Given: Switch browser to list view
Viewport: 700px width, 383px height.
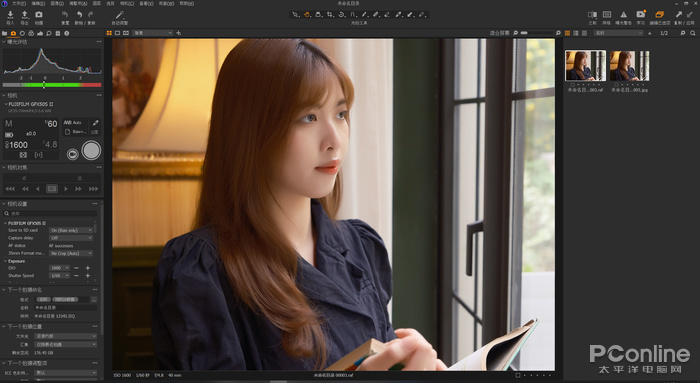Looking at the screenshot, I should (x=576, y=33).
